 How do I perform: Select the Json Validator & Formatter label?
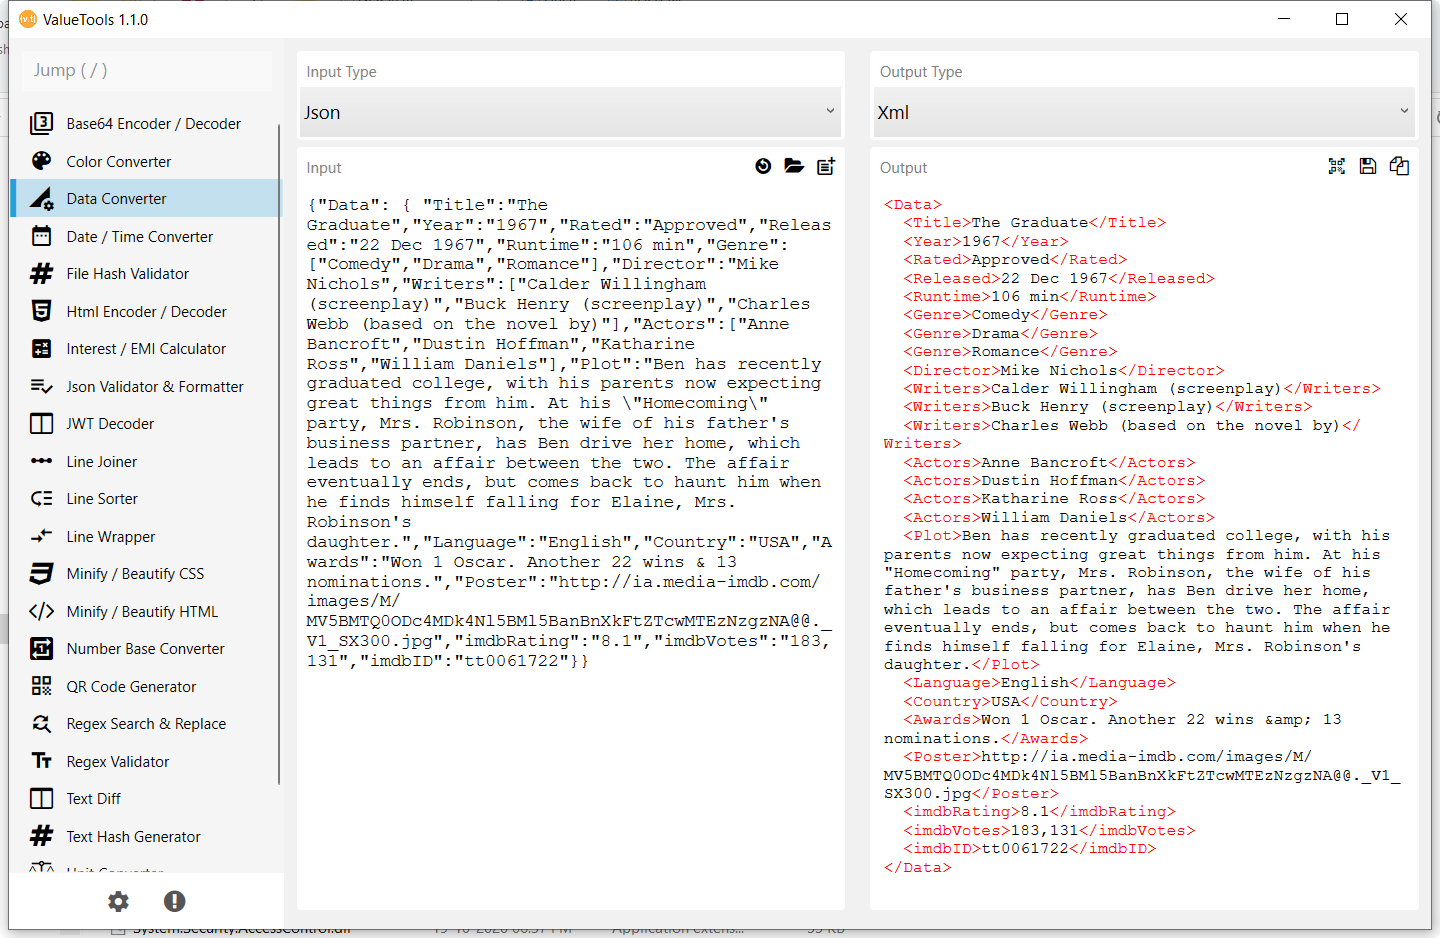point(155,387)
